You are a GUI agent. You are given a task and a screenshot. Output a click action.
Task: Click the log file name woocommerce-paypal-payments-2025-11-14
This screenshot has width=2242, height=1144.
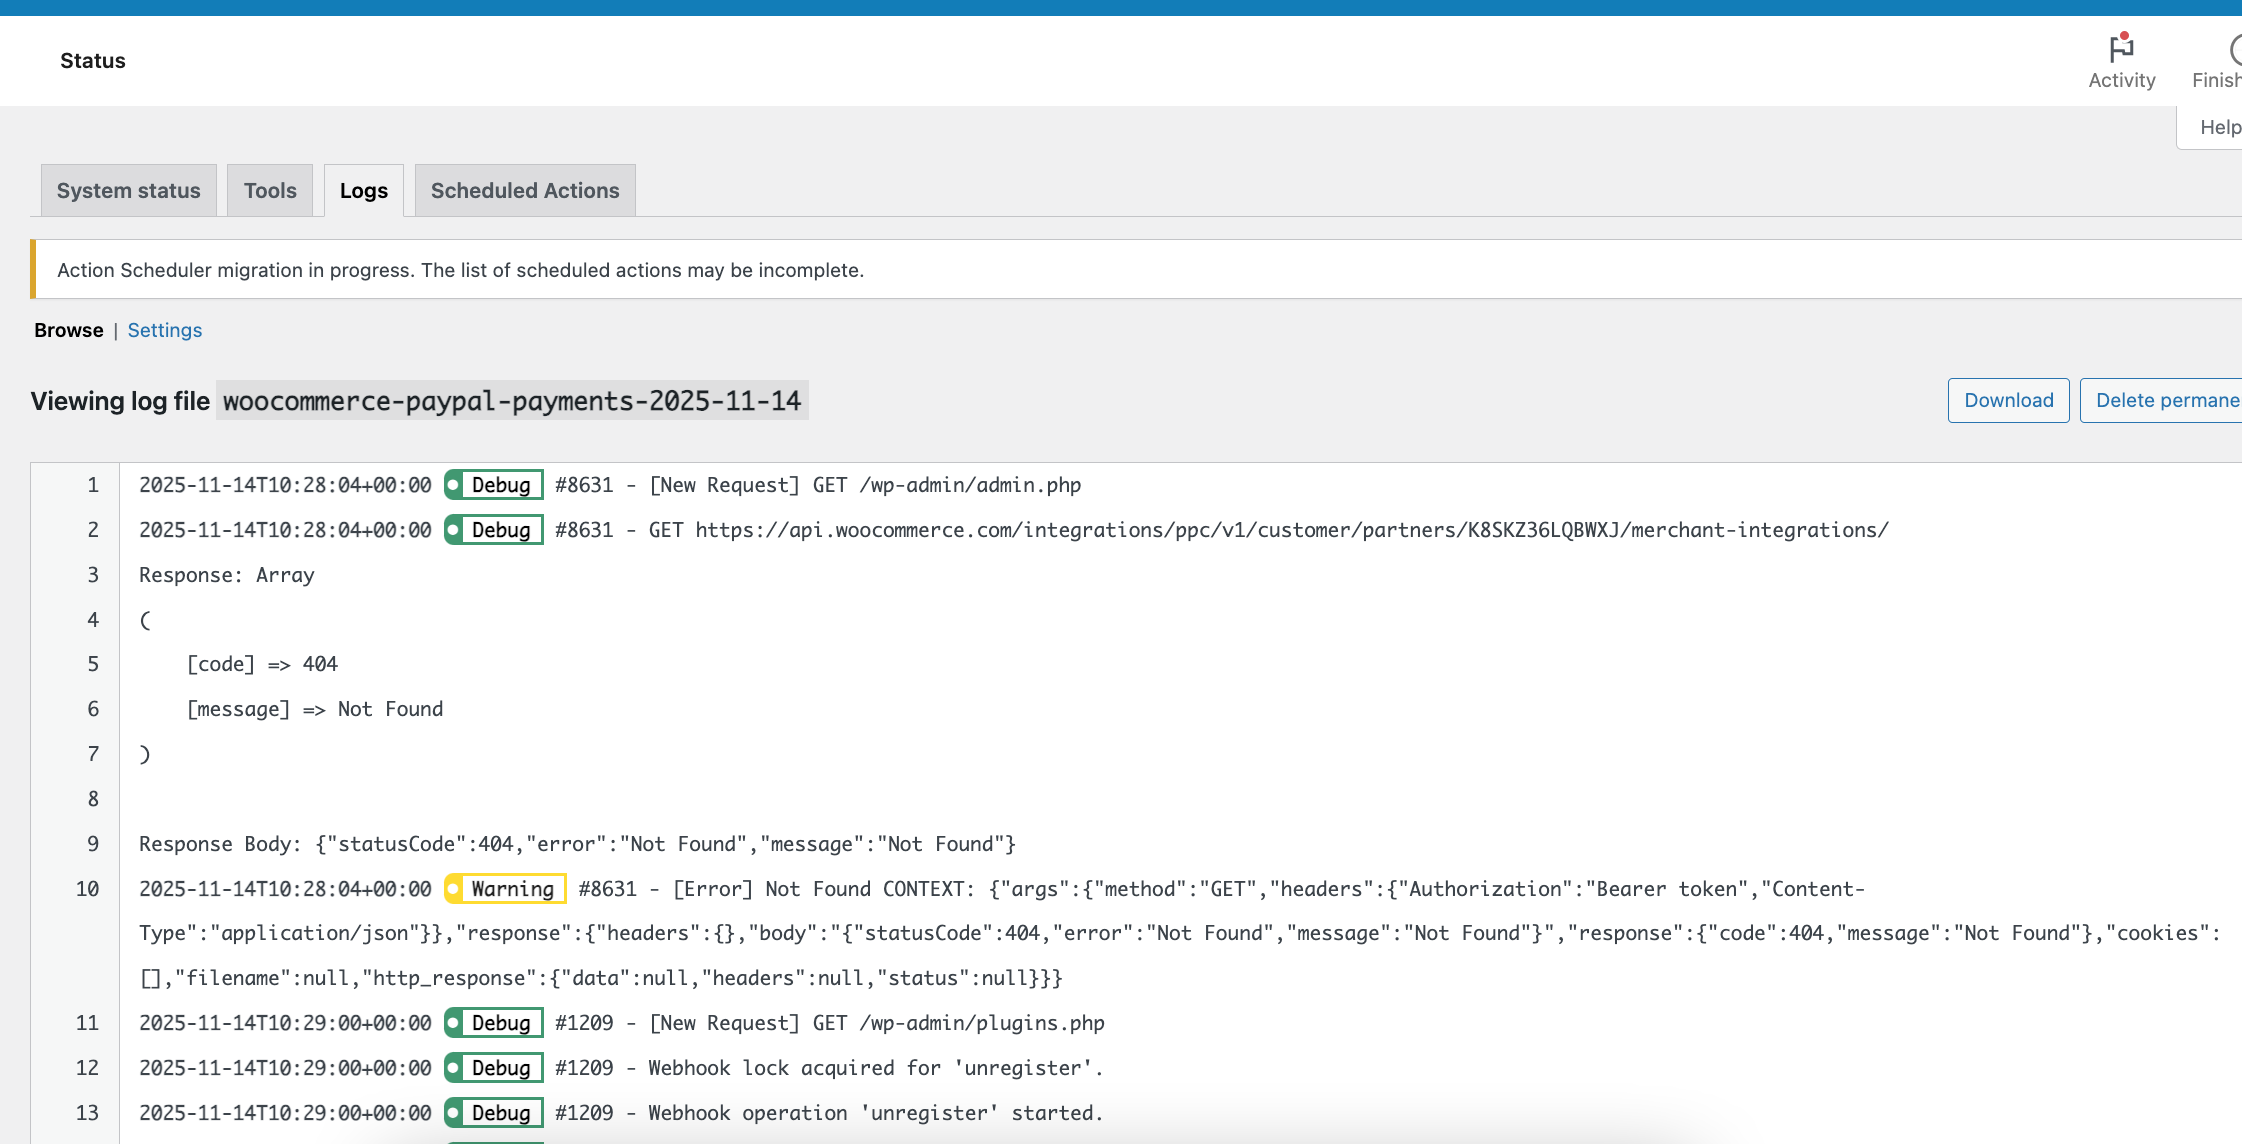coord(511,401)
